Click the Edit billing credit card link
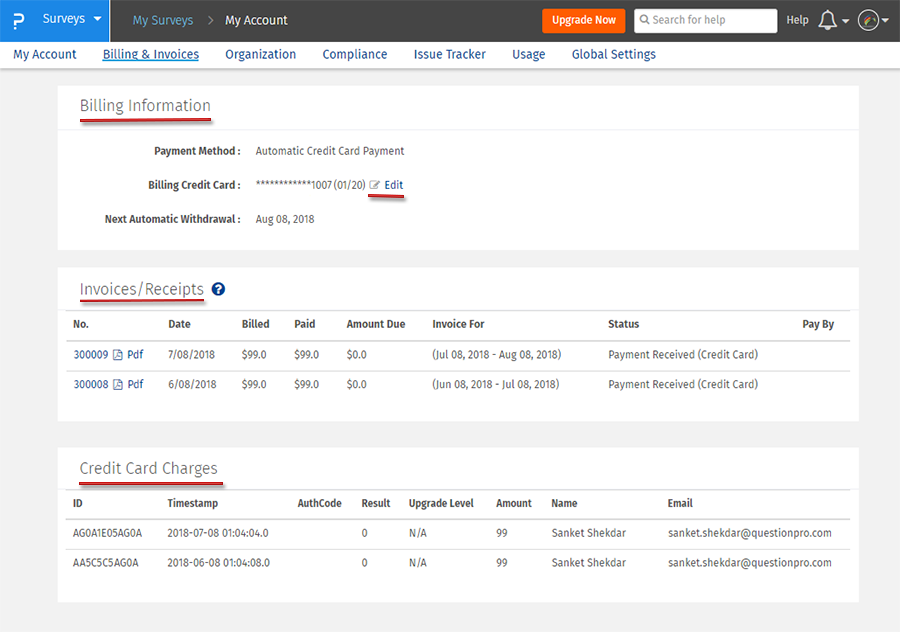 click(x=394, y=185)
